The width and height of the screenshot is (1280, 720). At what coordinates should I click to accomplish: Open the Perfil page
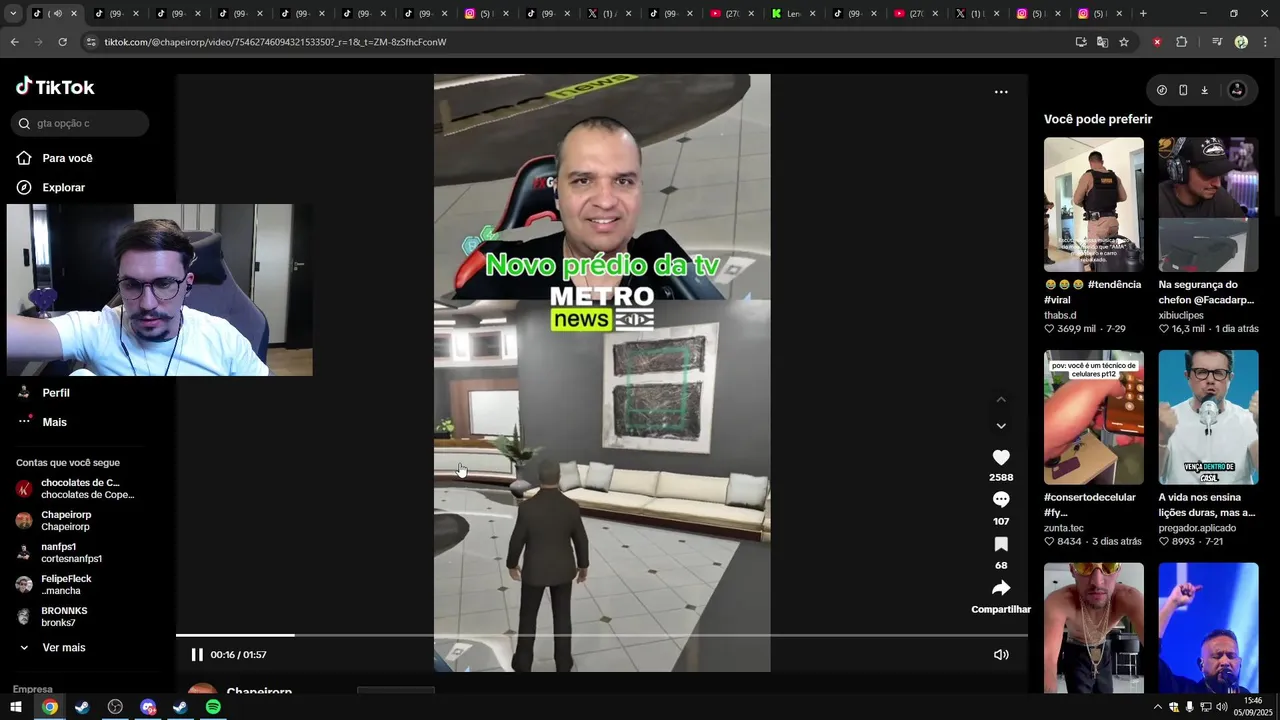(x=56, y=393)
